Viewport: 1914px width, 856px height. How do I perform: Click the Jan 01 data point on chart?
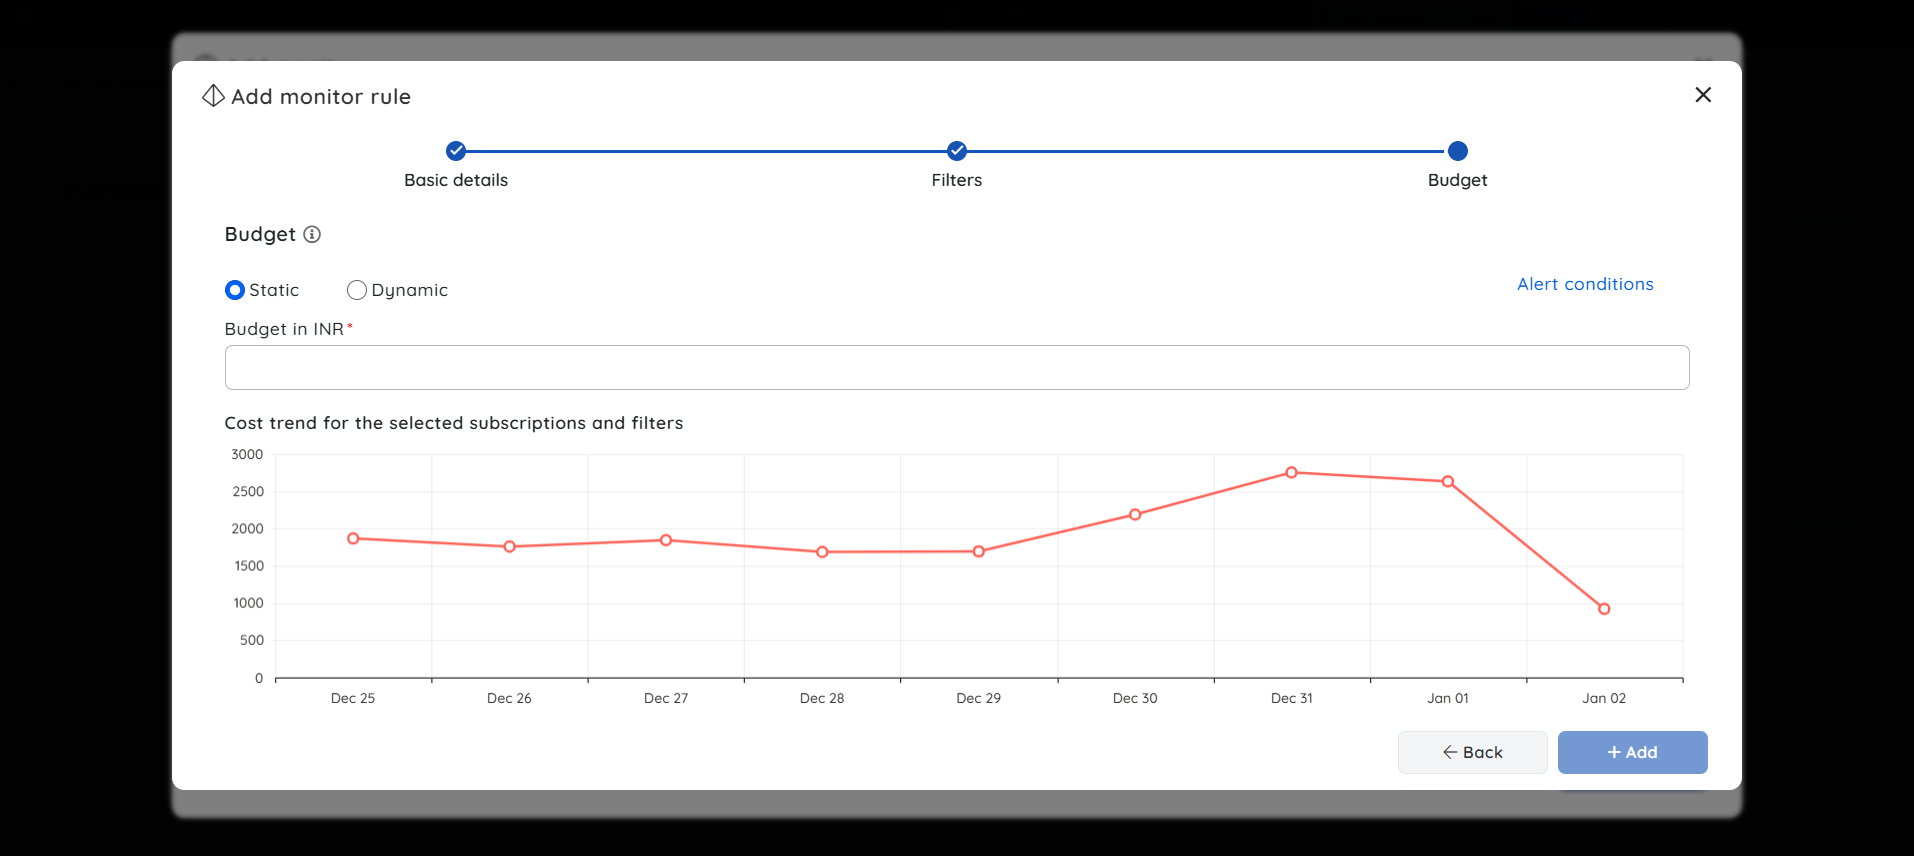pos(1448,482)
